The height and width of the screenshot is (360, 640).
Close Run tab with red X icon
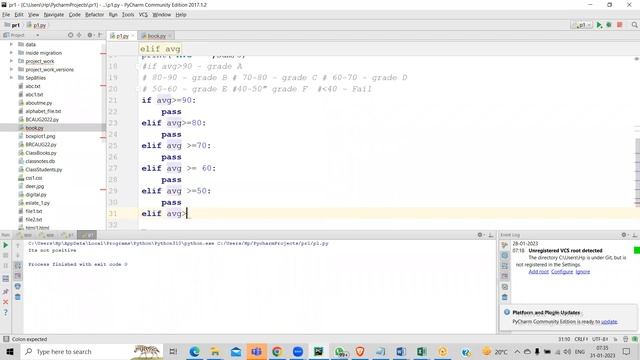tap(6, 302)
